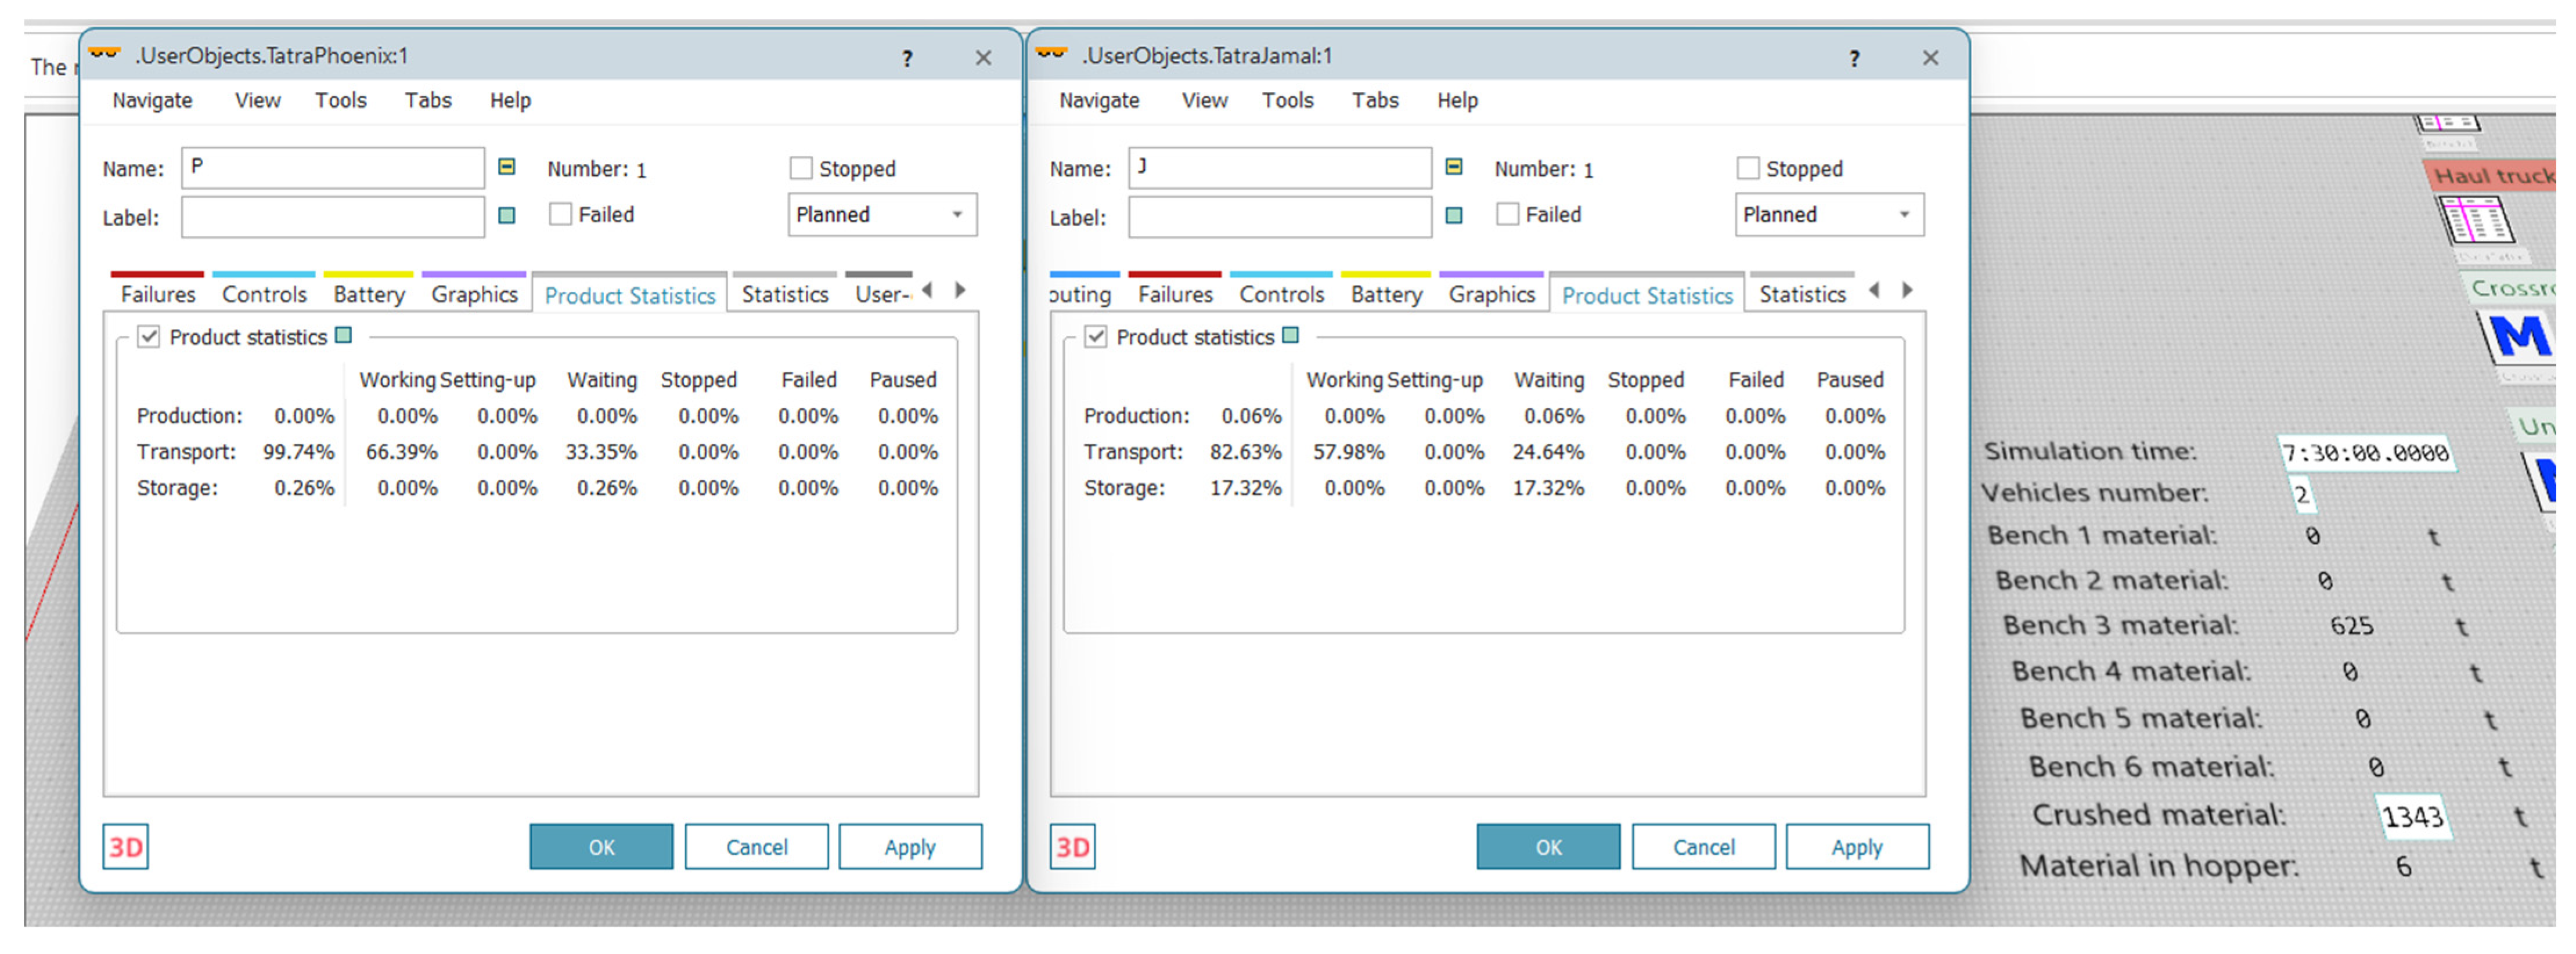2576x954 pixels.
Task: Uncheck Product statistics in TatraPhoenix dialog
Action: click(x=149, y=336)
